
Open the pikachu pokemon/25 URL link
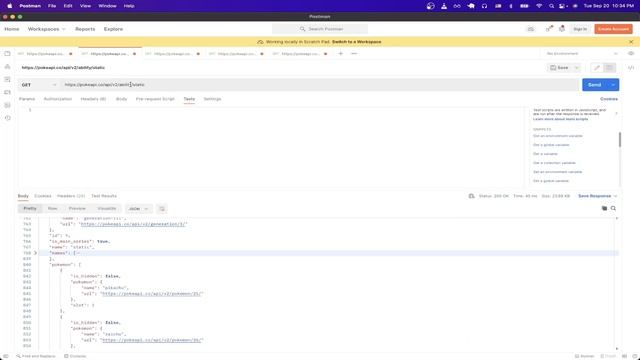(152, 293)
